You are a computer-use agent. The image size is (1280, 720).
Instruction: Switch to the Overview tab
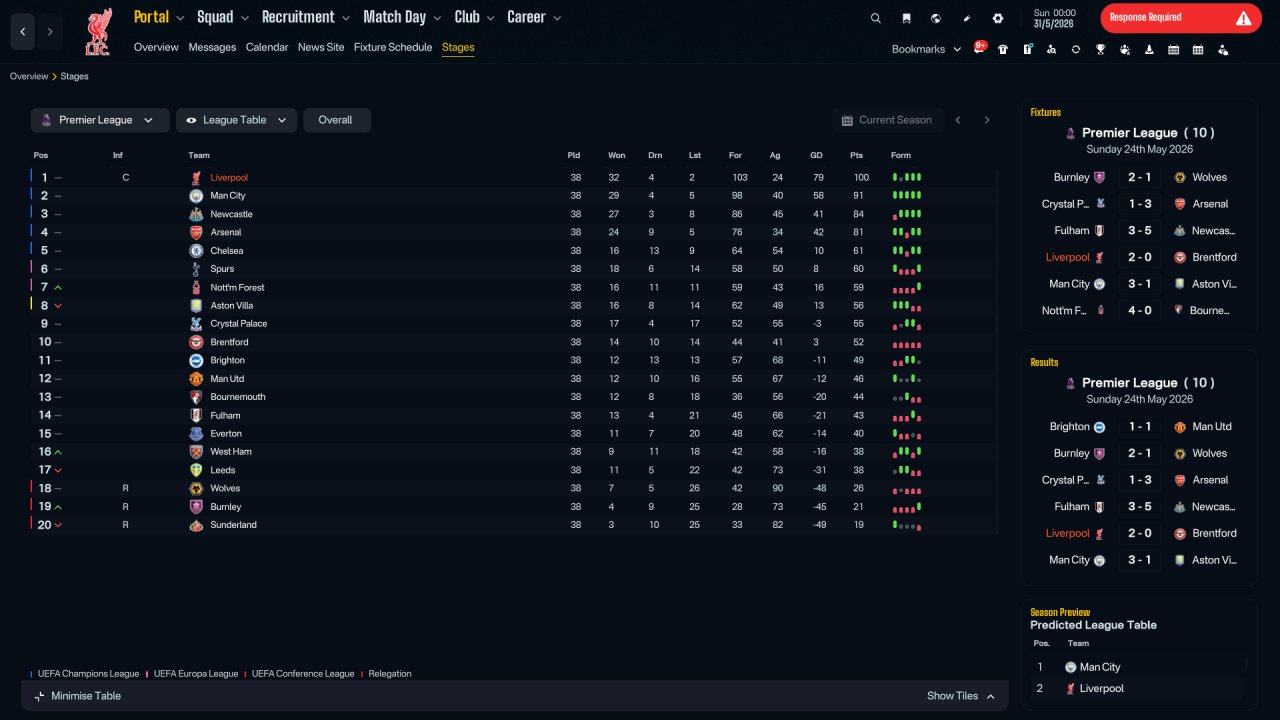click(x=156, y=47)
